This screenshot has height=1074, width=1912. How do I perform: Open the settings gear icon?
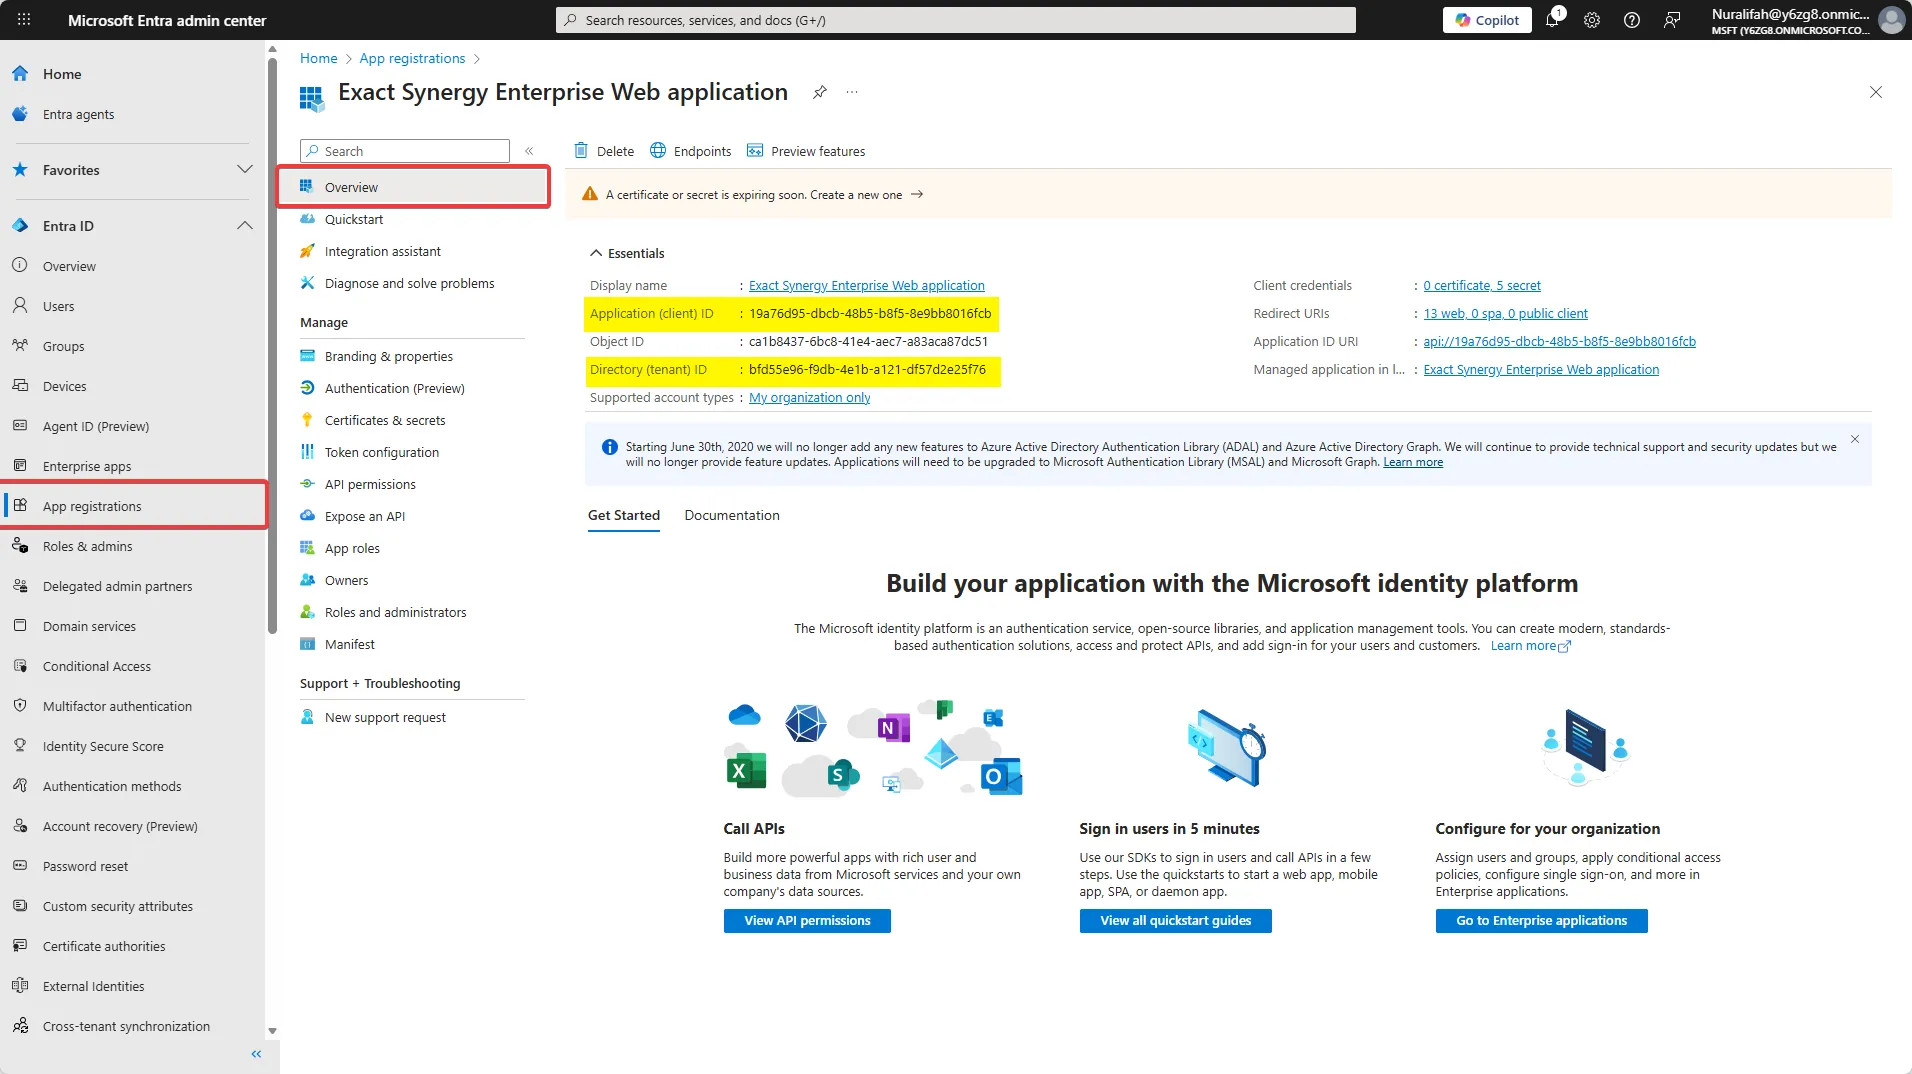click(x=1592, y=19)
